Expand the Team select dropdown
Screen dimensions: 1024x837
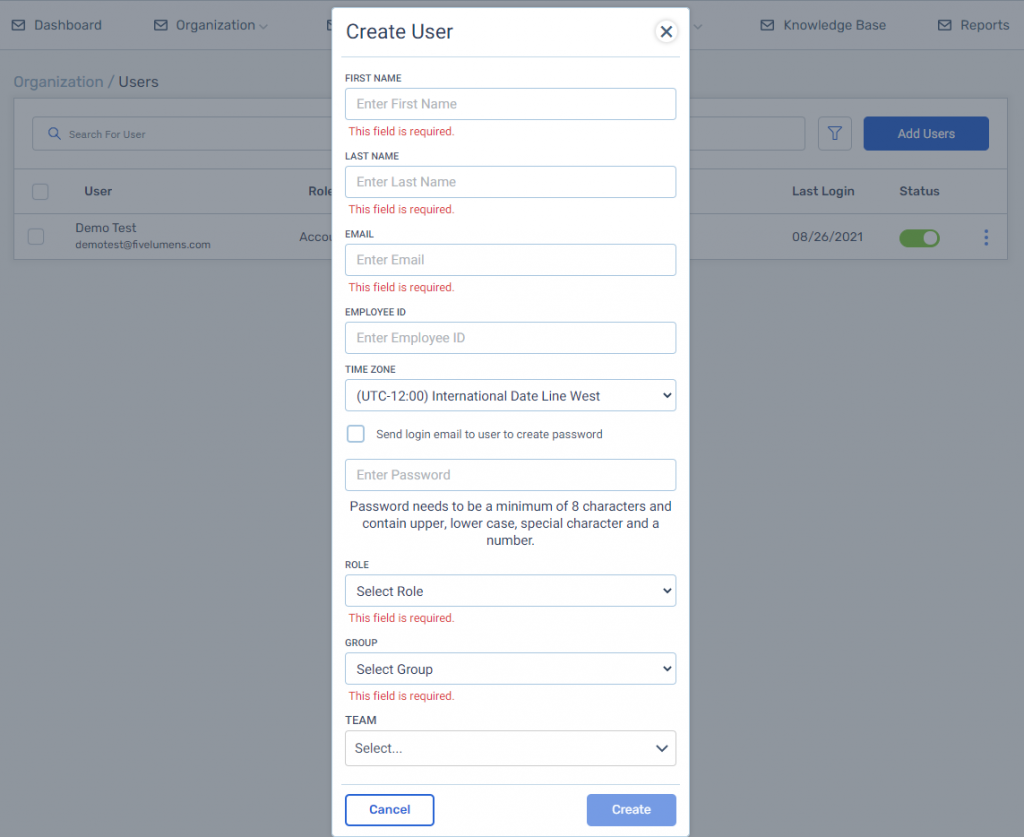pos(510,748)
